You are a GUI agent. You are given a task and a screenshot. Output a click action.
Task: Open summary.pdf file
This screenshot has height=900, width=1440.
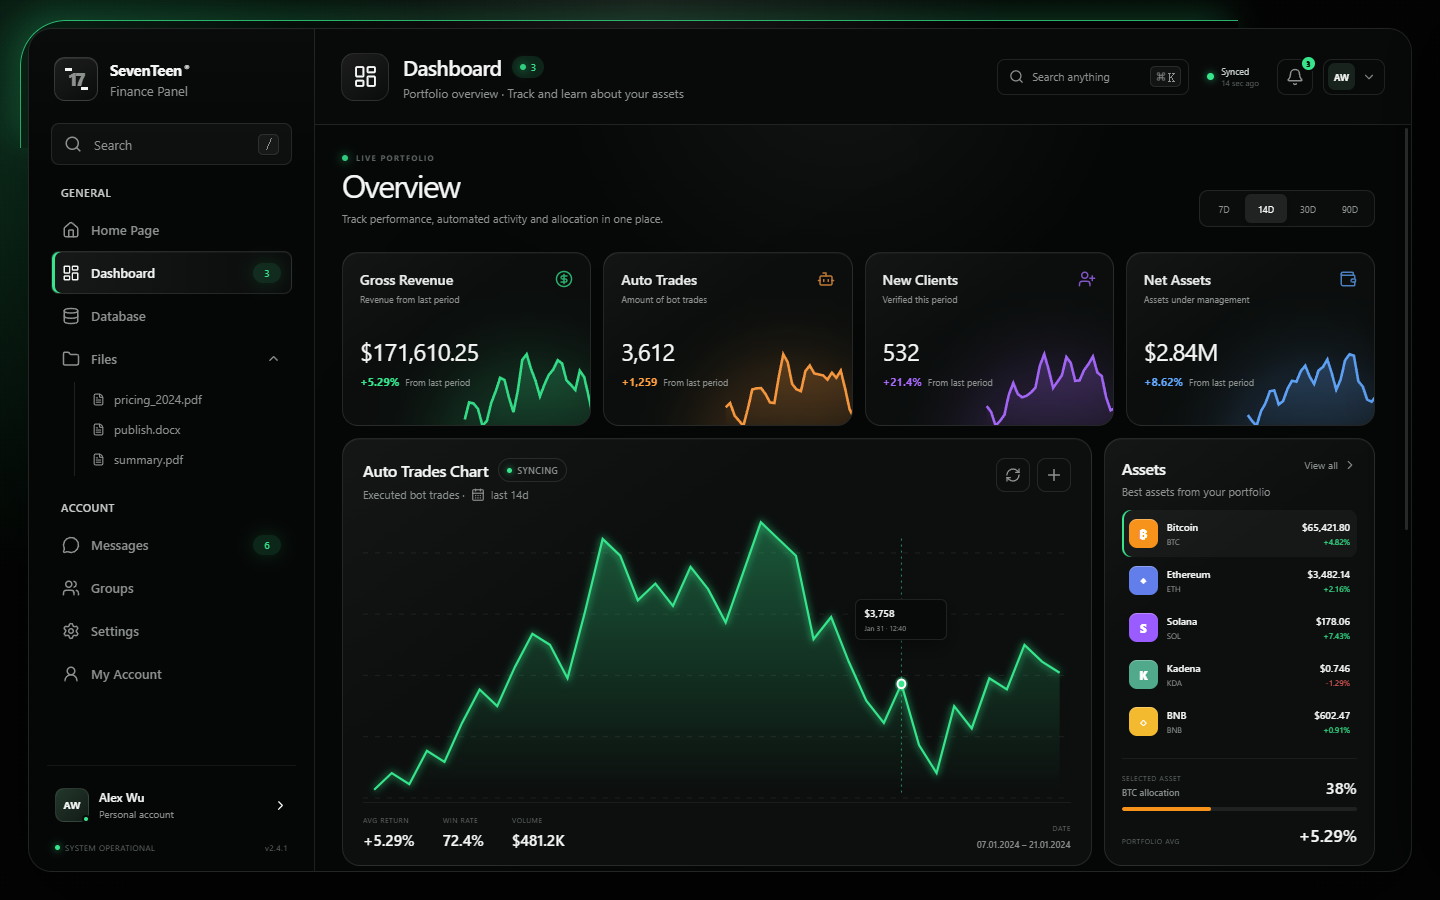point(148,459)
